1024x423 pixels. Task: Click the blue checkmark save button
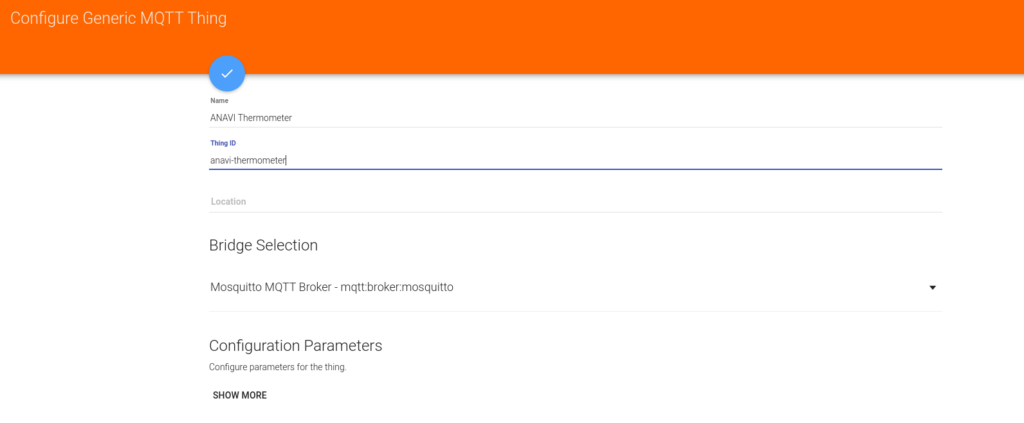(227, 73)
